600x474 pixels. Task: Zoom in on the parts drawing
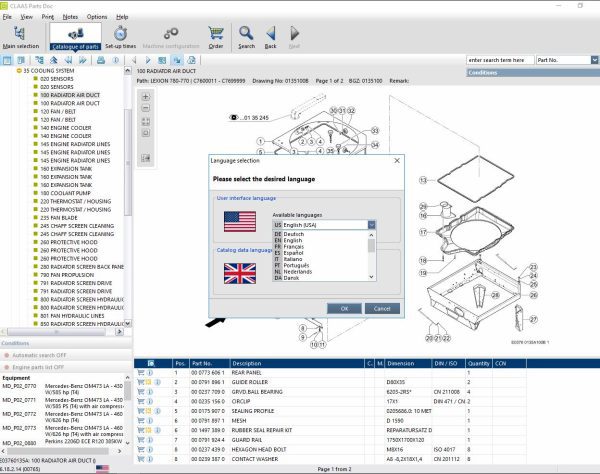pos(146,97)
